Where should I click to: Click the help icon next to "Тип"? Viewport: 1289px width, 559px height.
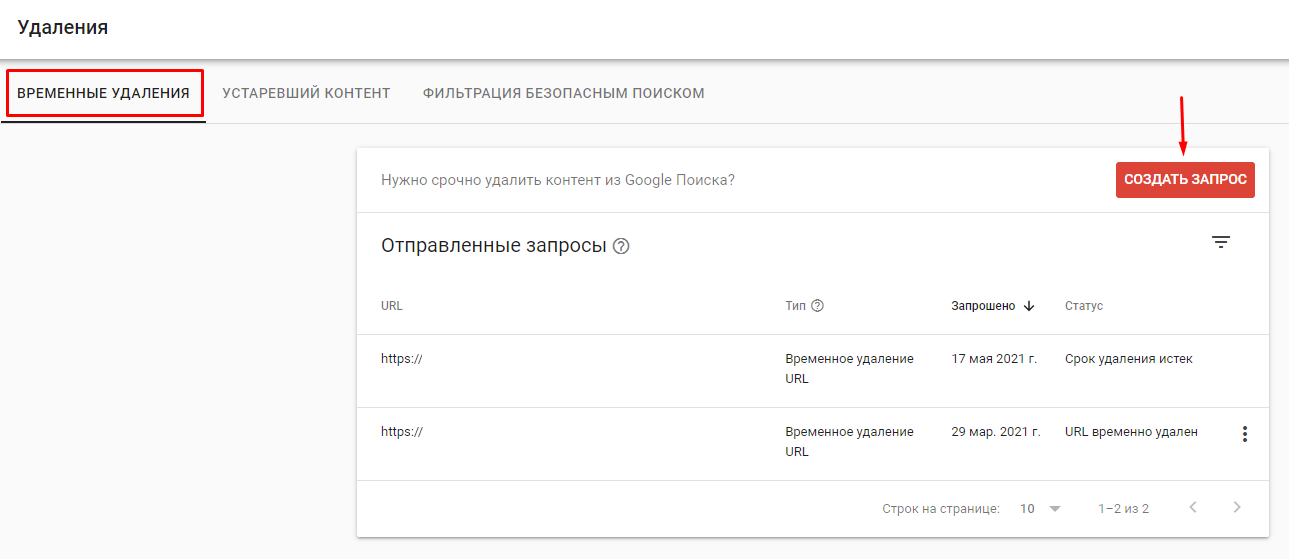coord(817,306)
